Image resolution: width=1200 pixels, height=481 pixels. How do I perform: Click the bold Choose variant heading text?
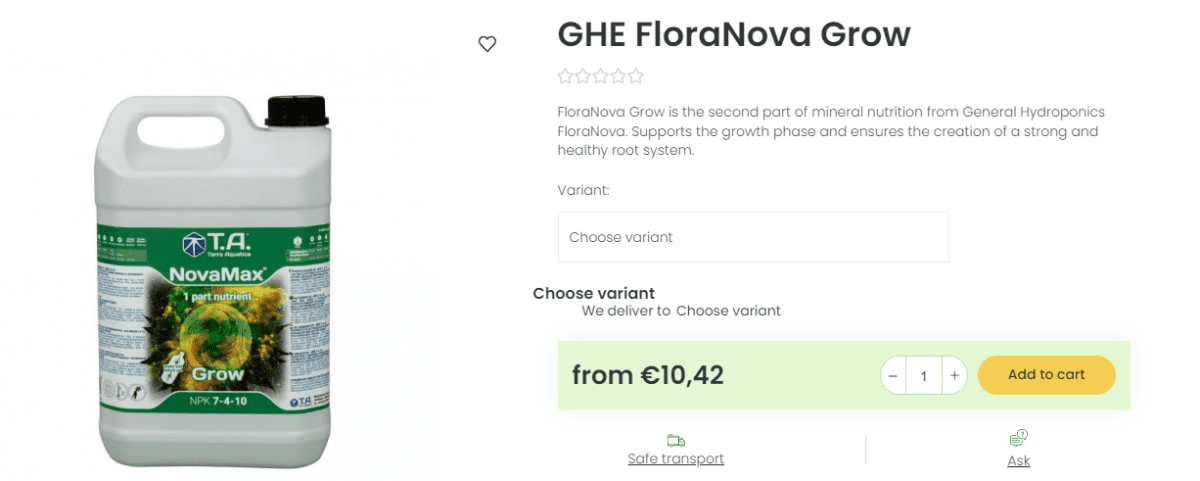[594, 293]
